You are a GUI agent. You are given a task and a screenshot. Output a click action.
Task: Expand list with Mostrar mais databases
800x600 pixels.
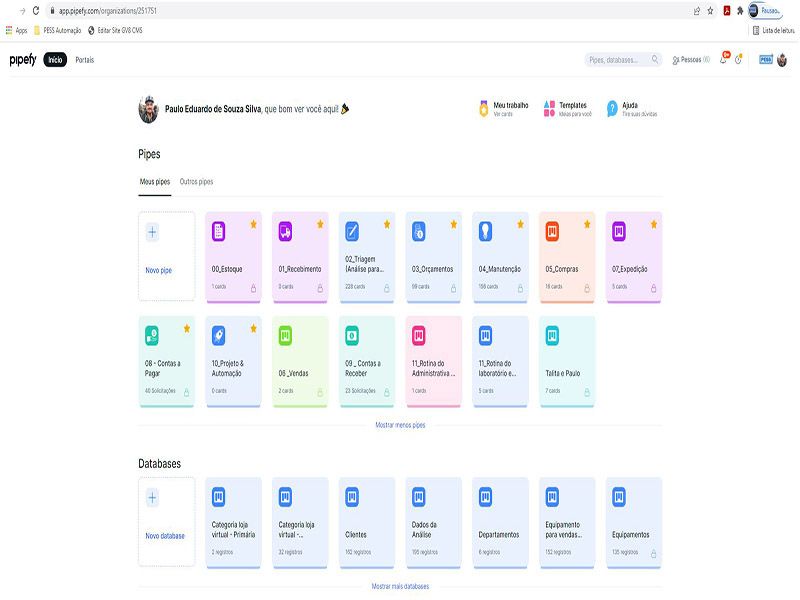[400, 586]
